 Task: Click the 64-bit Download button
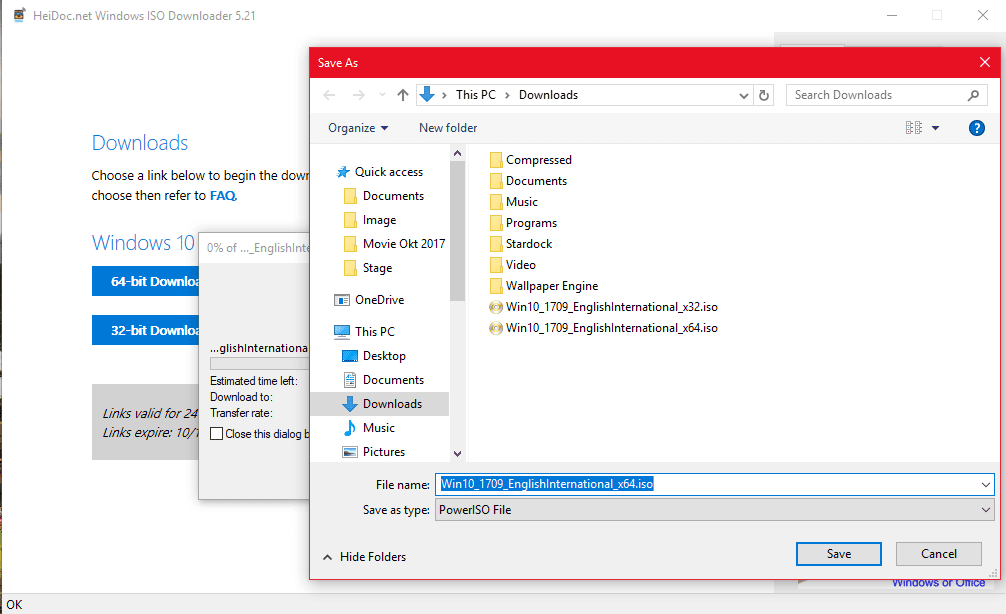click(146, 281)
